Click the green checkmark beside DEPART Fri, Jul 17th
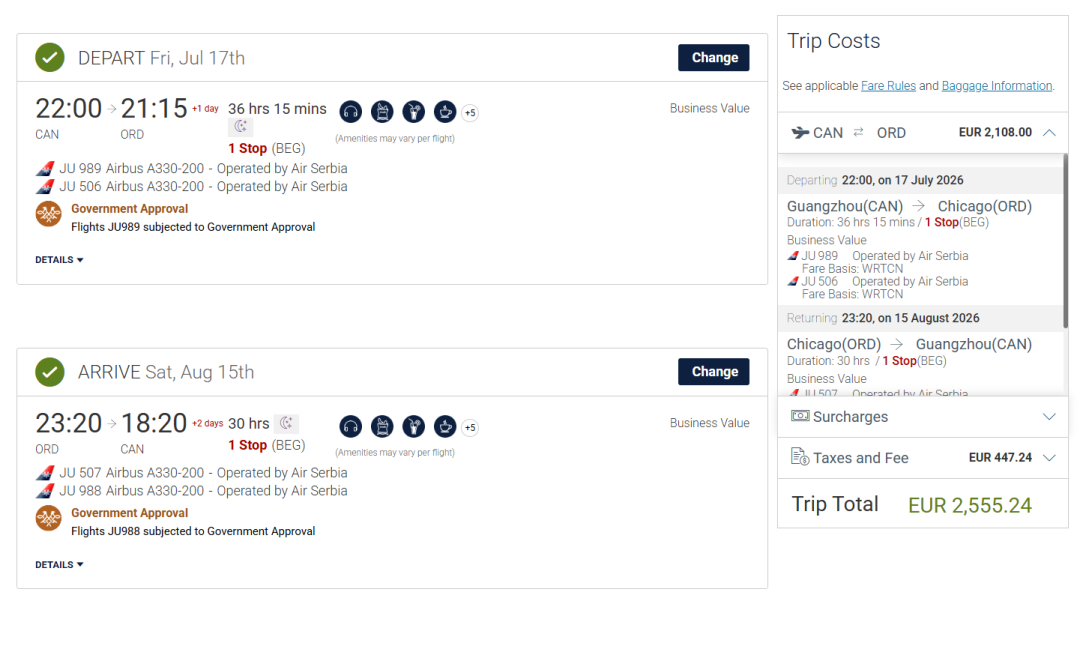The width and height of the screenshot is (1080, 649). (50, 58)
